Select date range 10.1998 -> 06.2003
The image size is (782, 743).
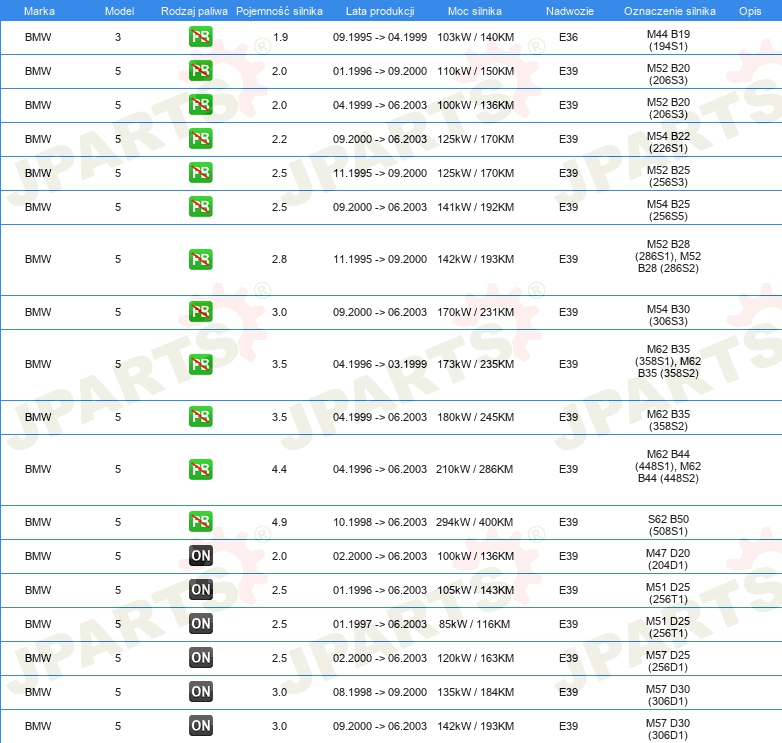(x=380, y=522)
